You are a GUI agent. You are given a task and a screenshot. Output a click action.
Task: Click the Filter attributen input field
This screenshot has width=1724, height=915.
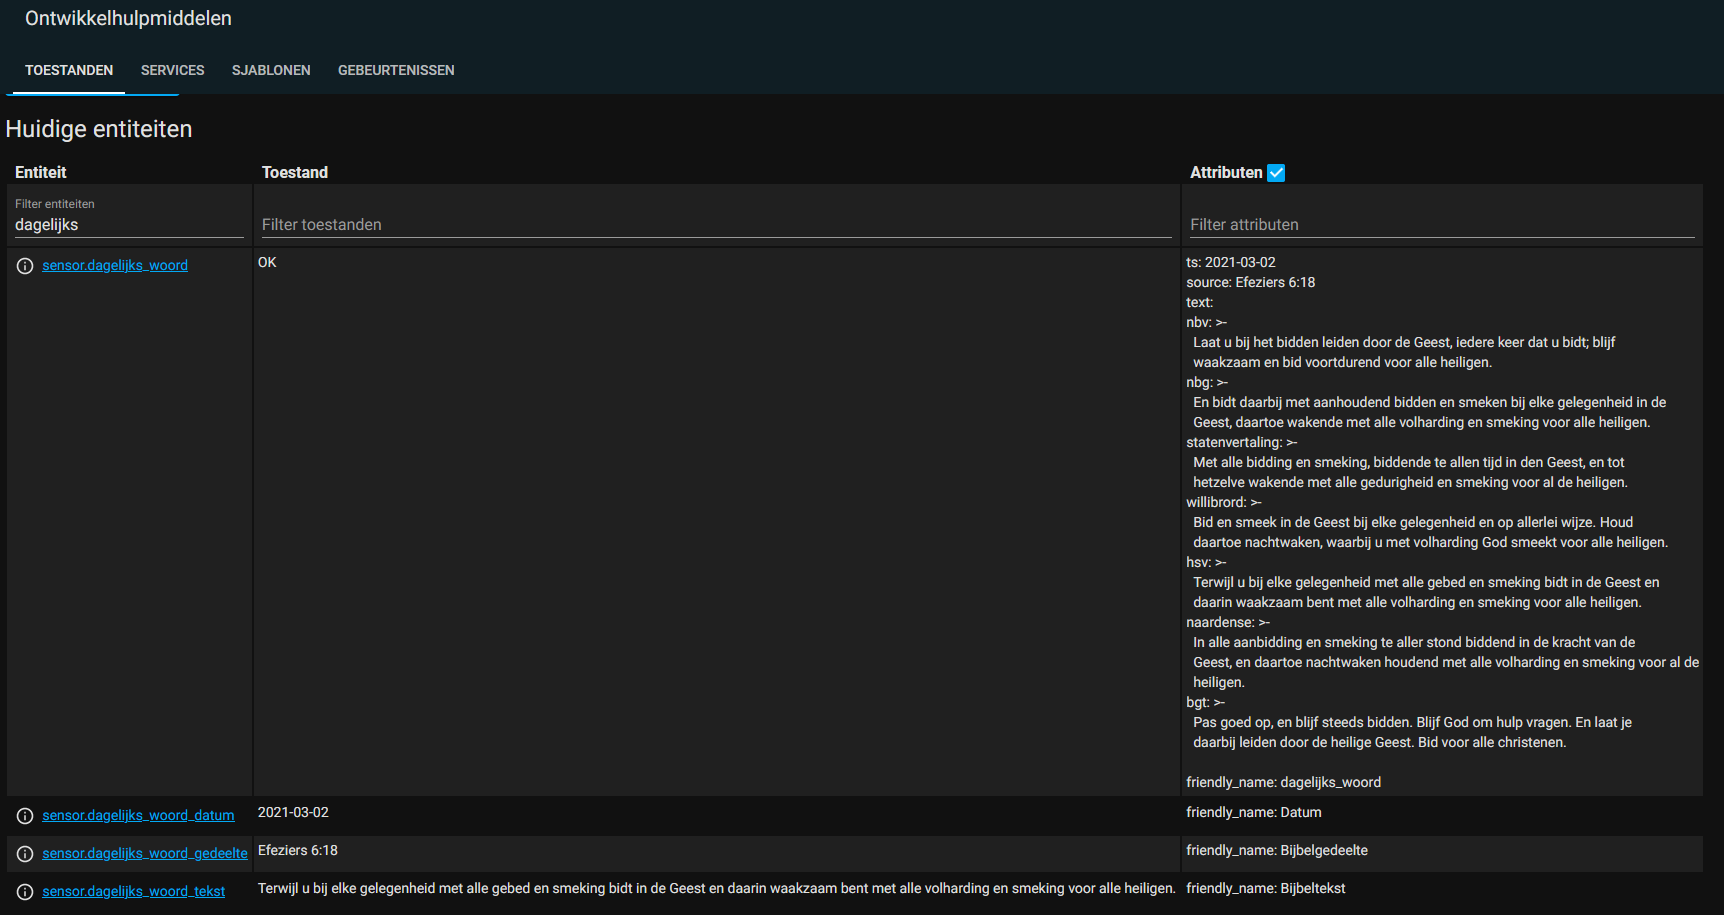click(x=1440, y=225)
